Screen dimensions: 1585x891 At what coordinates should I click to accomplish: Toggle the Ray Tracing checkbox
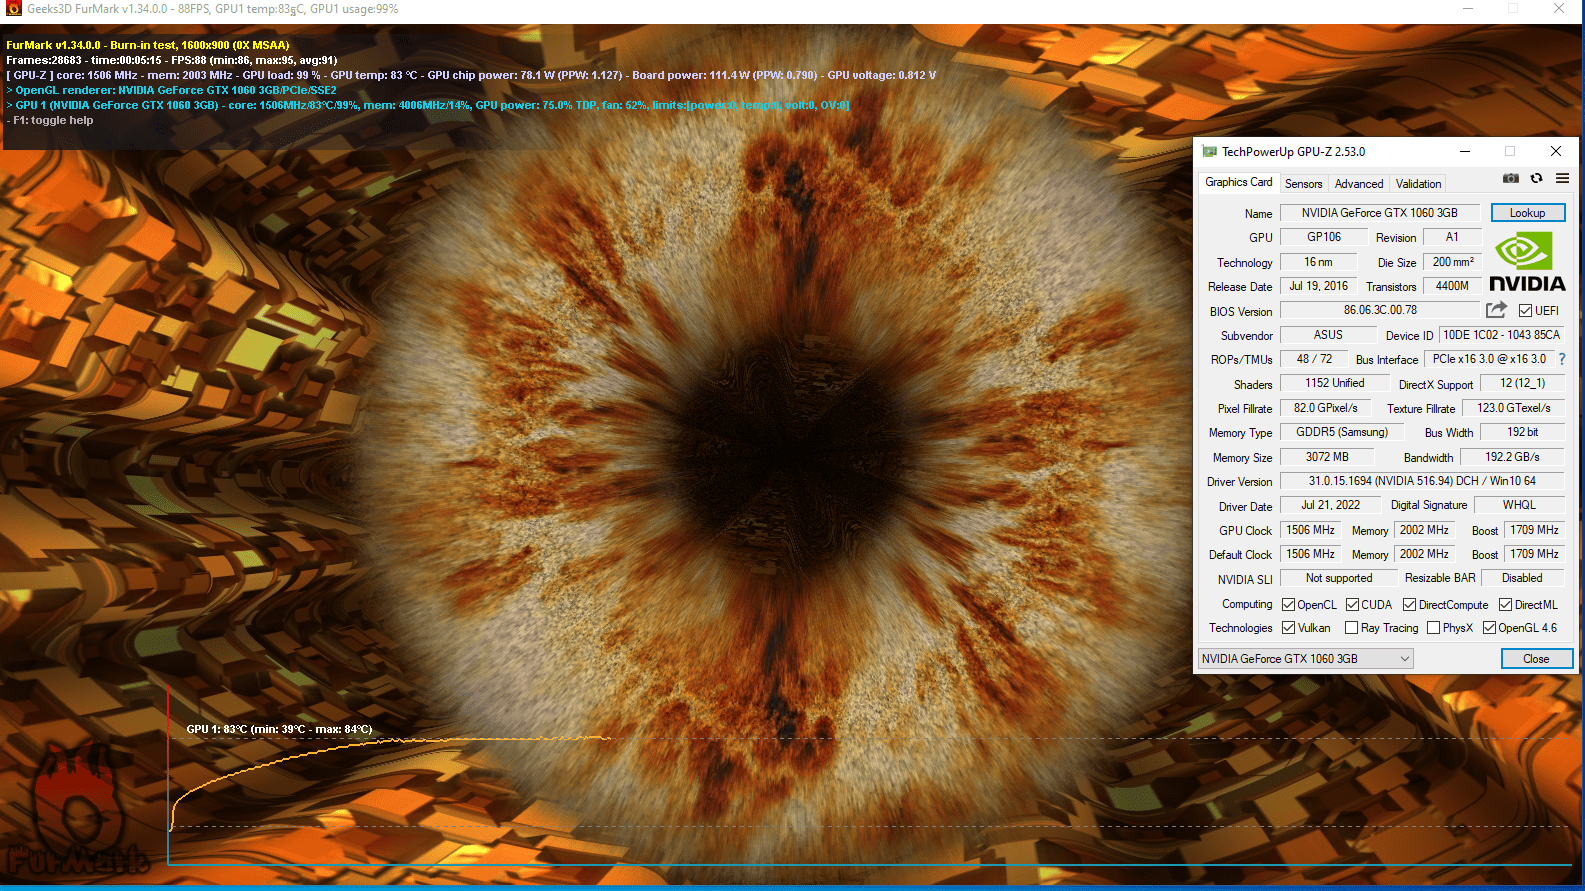click(1351, 628)
